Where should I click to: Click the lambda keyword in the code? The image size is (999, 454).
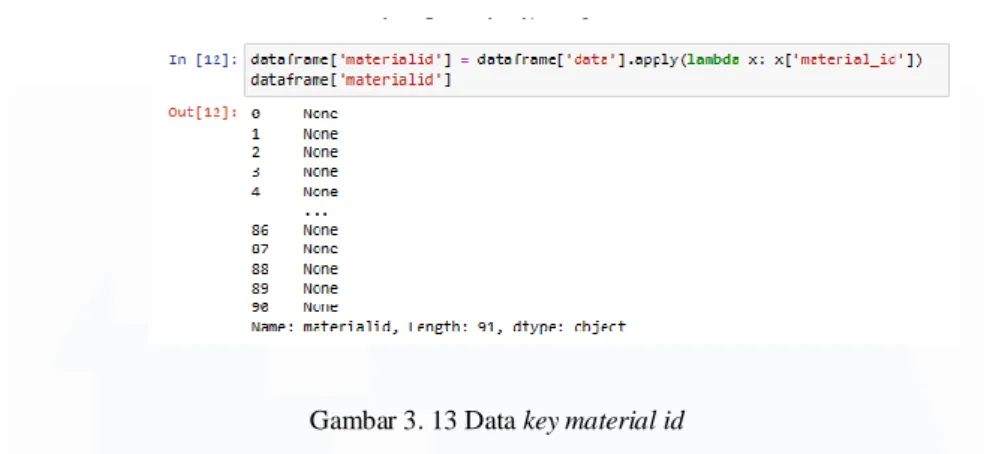pos(714,60)
